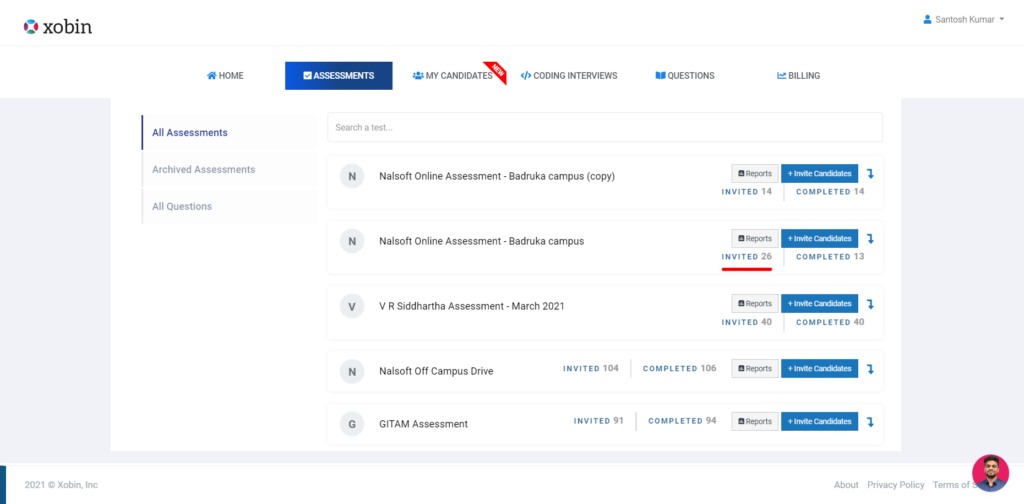1024x504 pixels.
Task: Expand arrow for Badruka campus (copy)
Action: click(x=870, y=174)
